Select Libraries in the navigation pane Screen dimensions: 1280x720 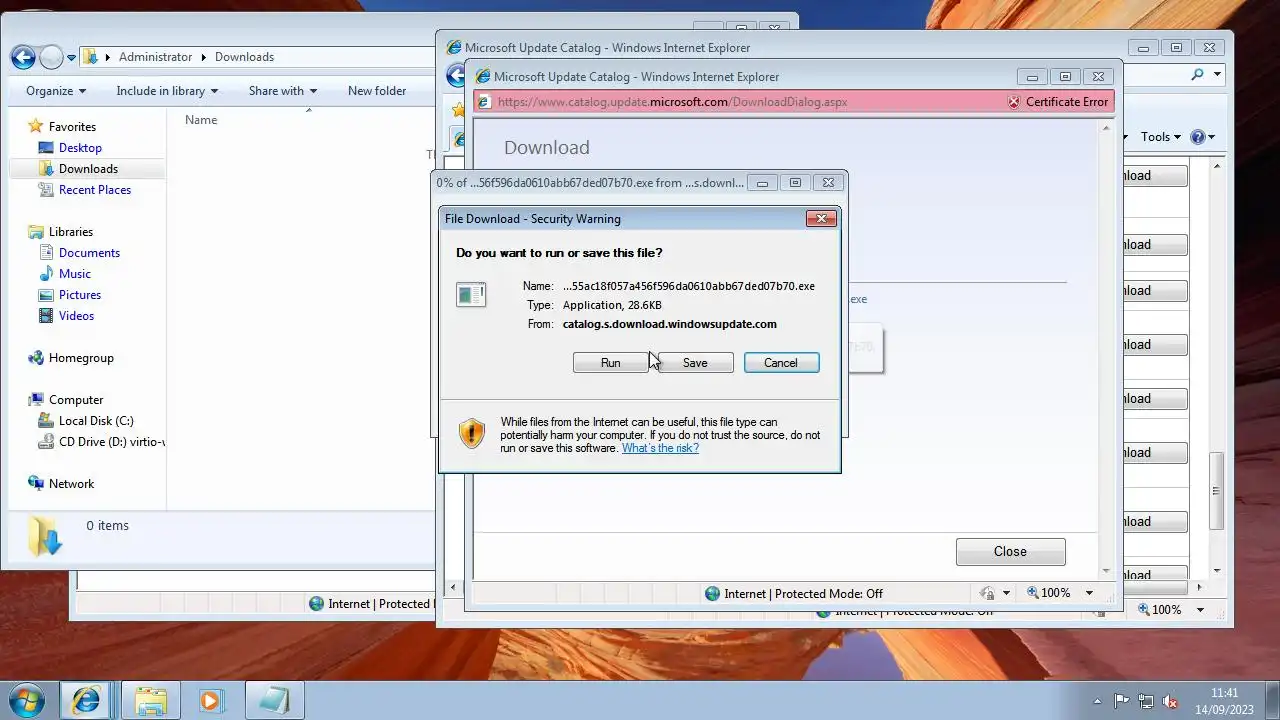pyautogui.click(x=71, y=232)
